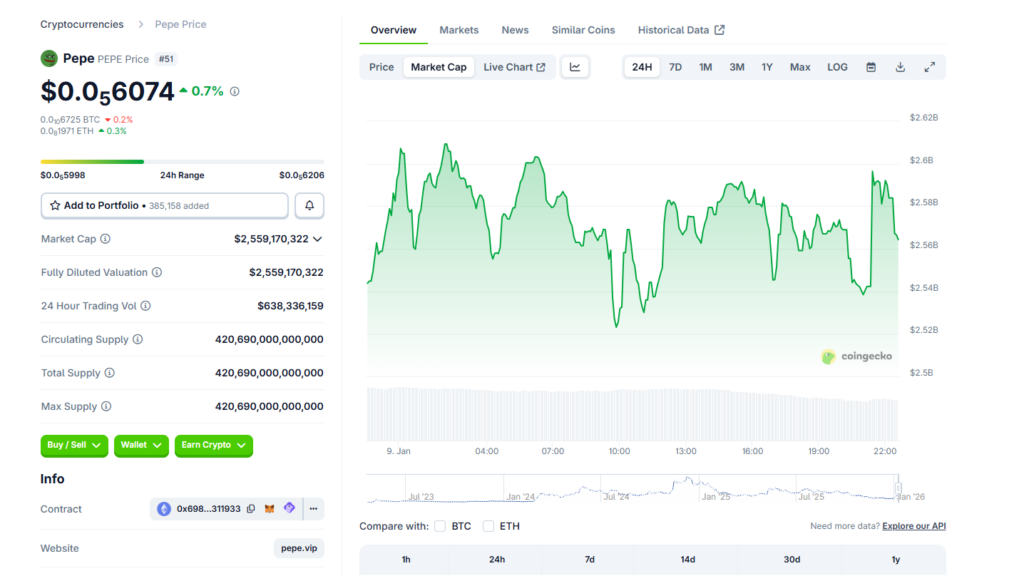The image size is (1024, 576).
Task: Select the 7D chart time range
Action: 675,67
